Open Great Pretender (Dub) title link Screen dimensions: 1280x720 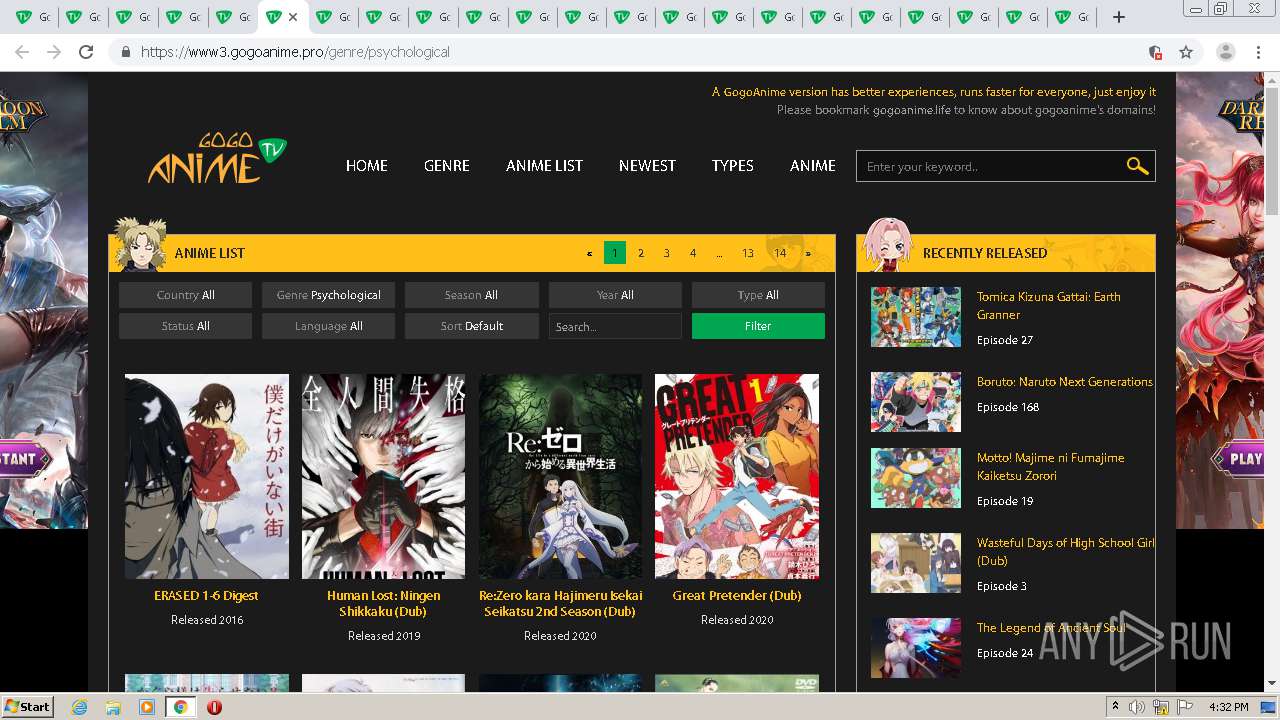pyautogui.click(x=737, y=595)
